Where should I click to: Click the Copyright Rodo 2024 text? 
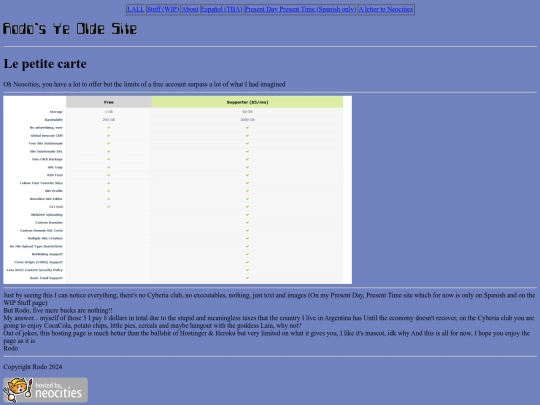pyautogui.click(x=33, y=367)
